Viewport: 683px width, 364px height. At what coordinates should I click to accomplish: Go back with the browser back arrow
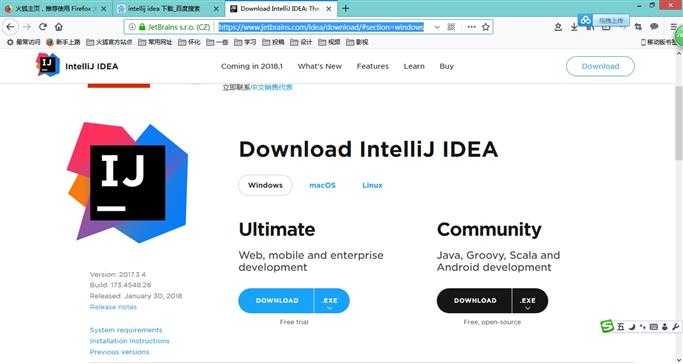click(10, 27)
